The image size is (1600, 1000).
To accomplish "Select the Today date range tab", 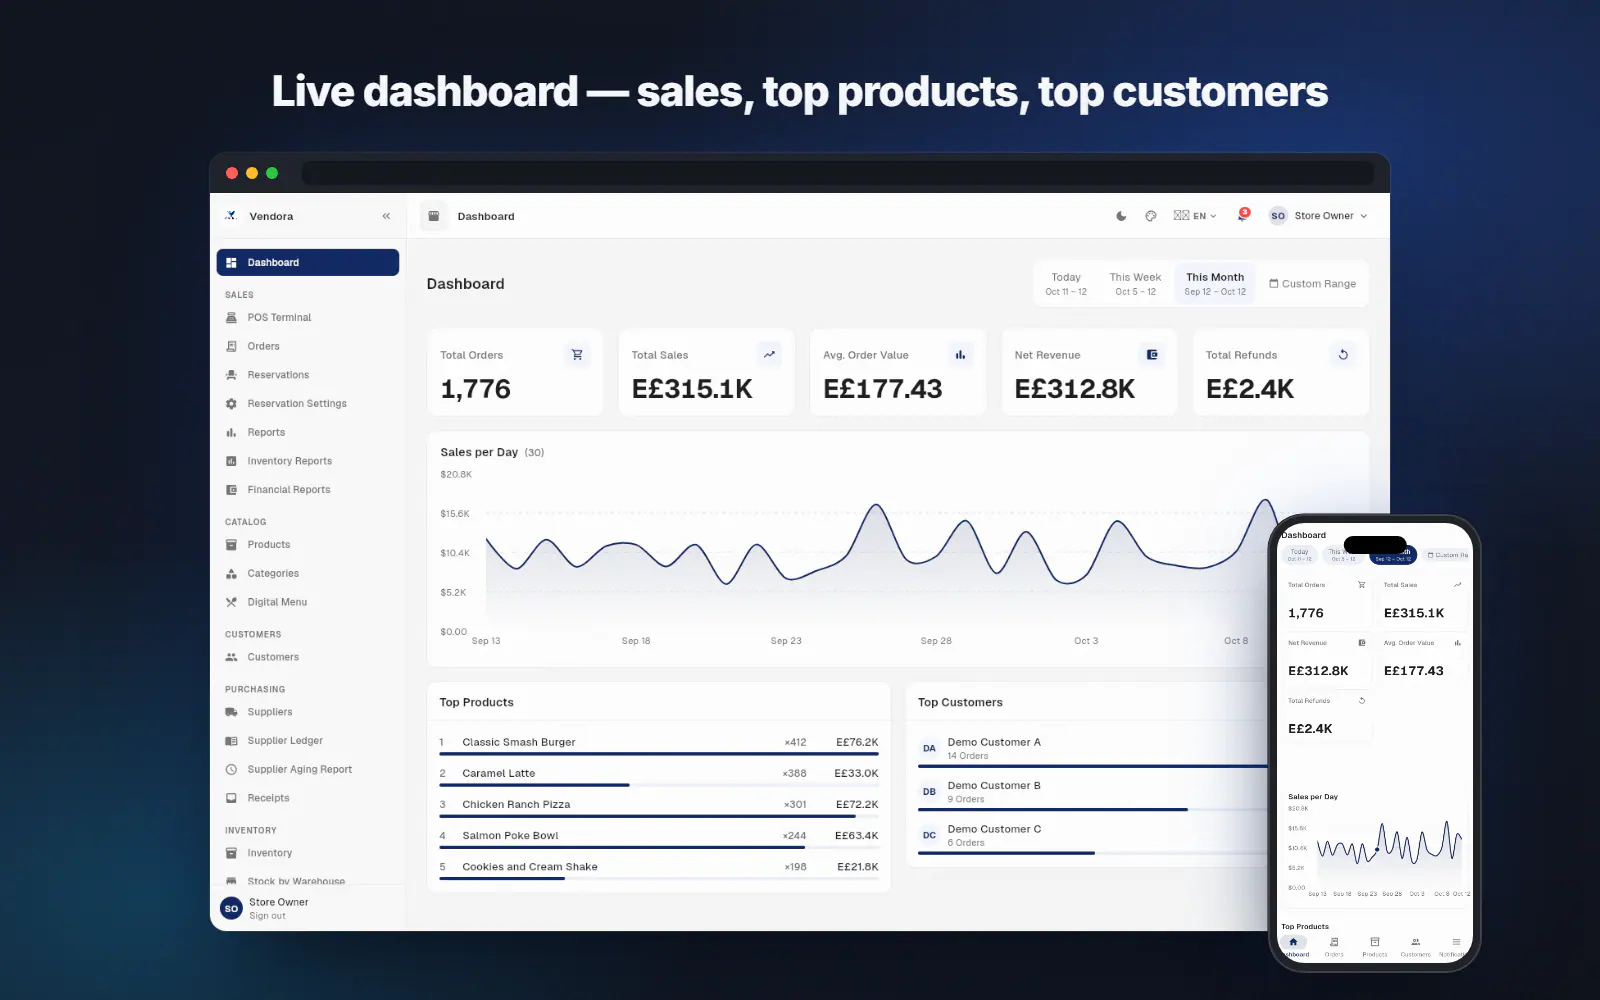I will click(1066, 284).
